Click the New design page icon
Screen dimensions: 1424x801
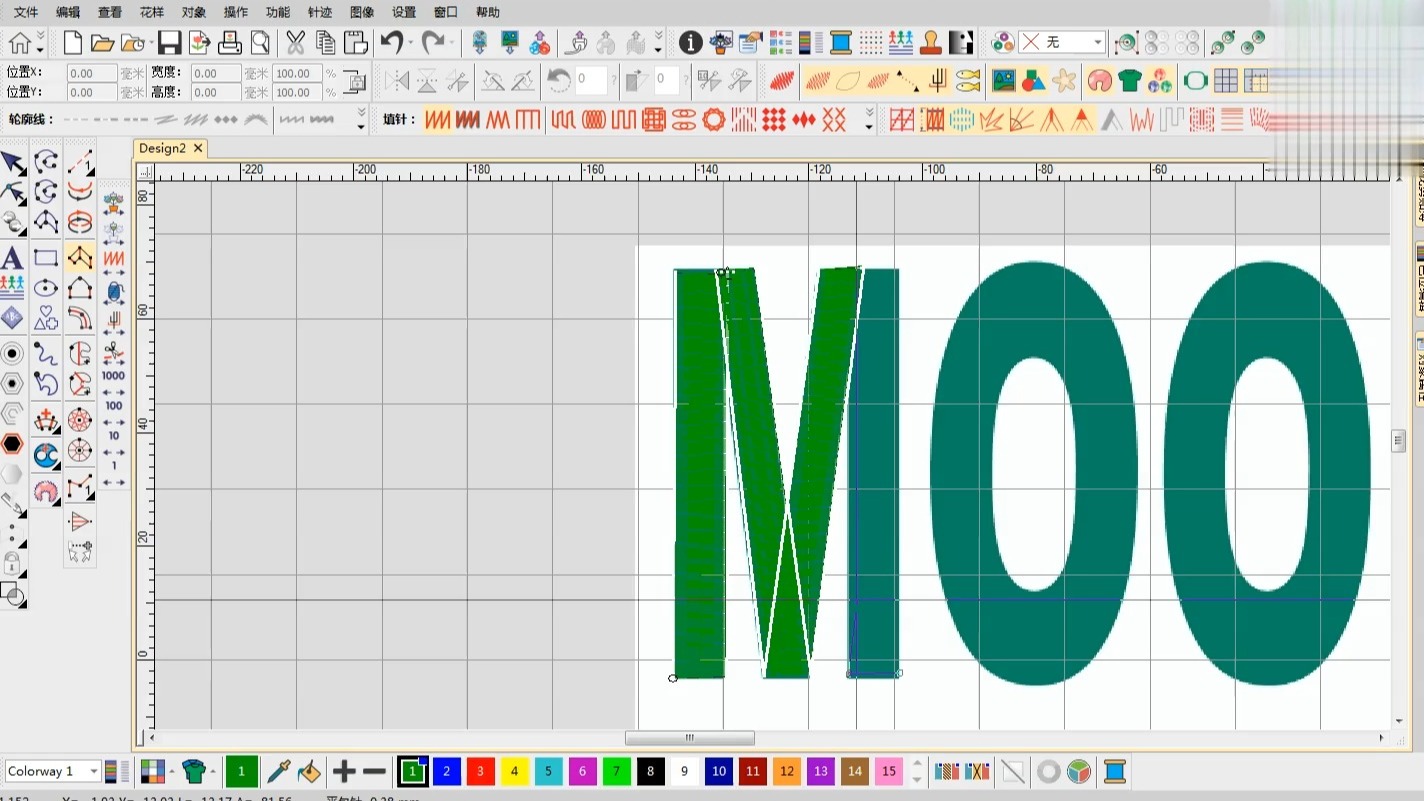[73, 43]
